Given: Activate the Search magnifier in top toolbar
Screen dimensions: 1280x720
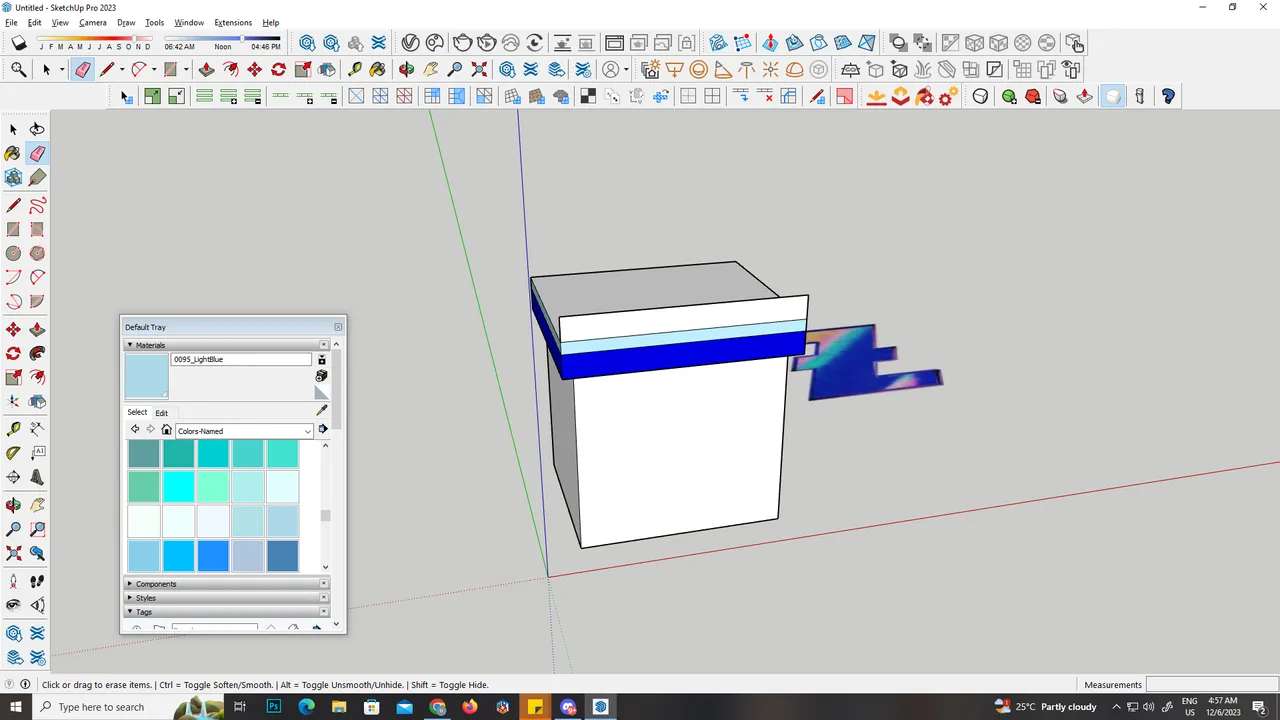Looking at the screenshot, I should (x=18, y=69).
